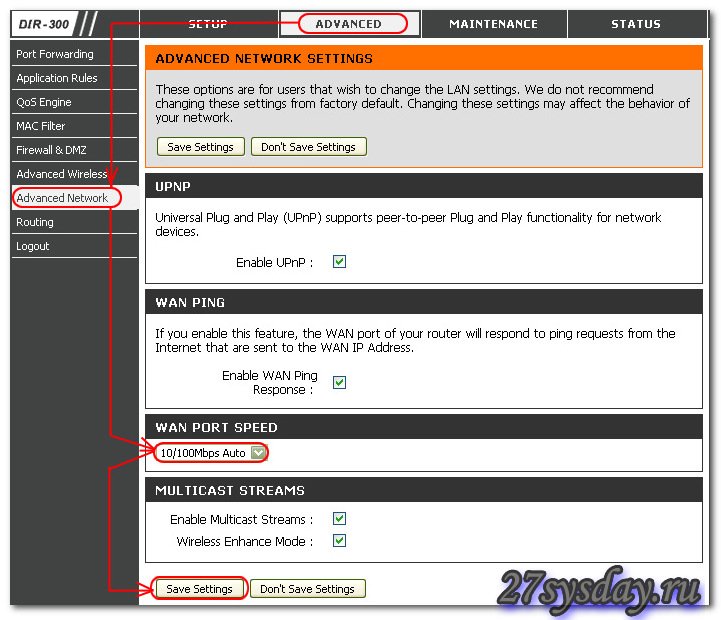Click bottom Save Settings button
Viewport: 721px width, 620px height.
200,589
